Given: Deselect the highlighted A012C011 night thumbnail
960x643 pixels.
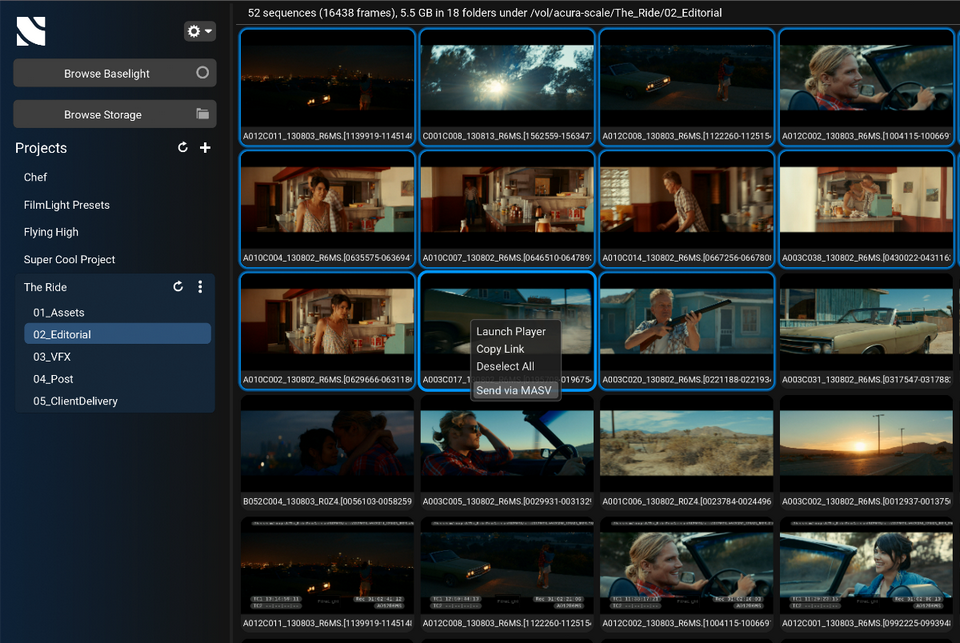Looking at the screenshot, I should 327,83.
